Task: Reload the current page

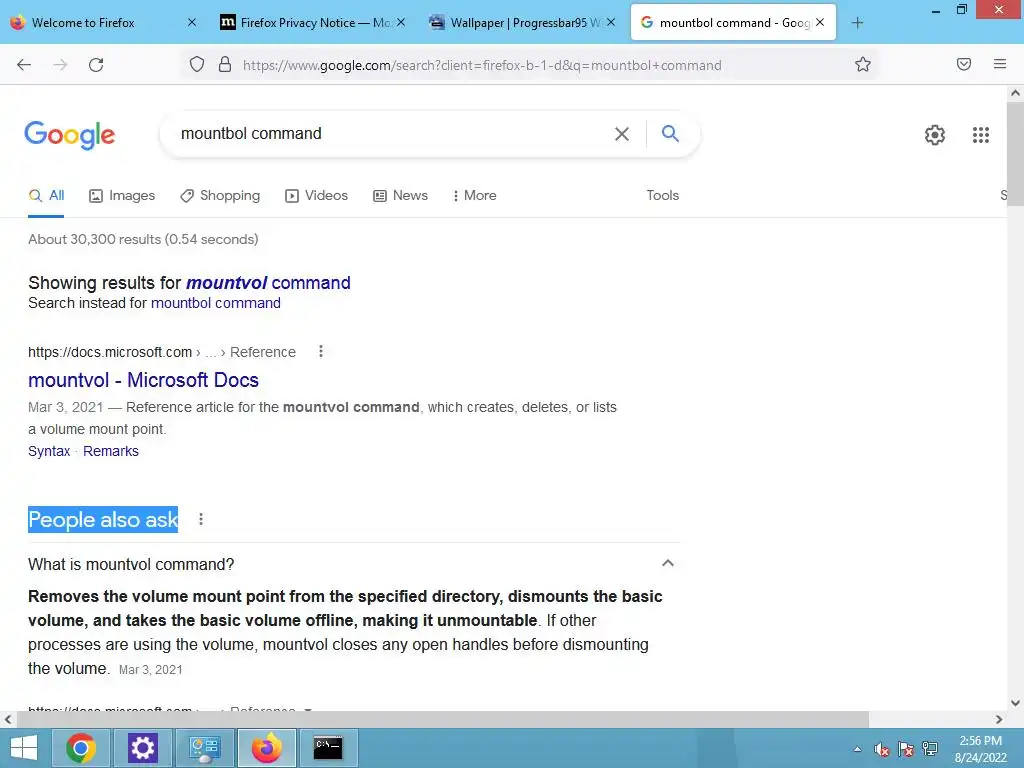Action: point(96,65)
